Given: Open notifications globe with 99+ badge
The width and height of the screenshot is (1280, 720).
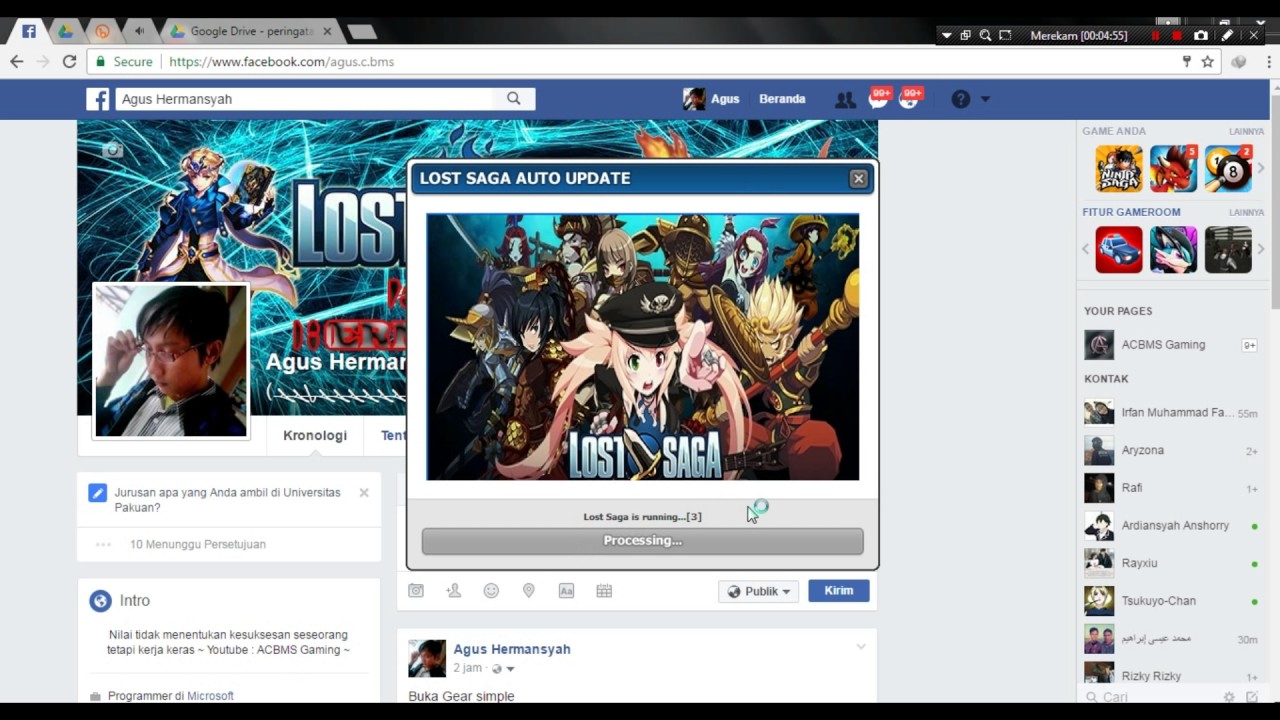Looking at the screenshot, I should (x=910, y=99).
